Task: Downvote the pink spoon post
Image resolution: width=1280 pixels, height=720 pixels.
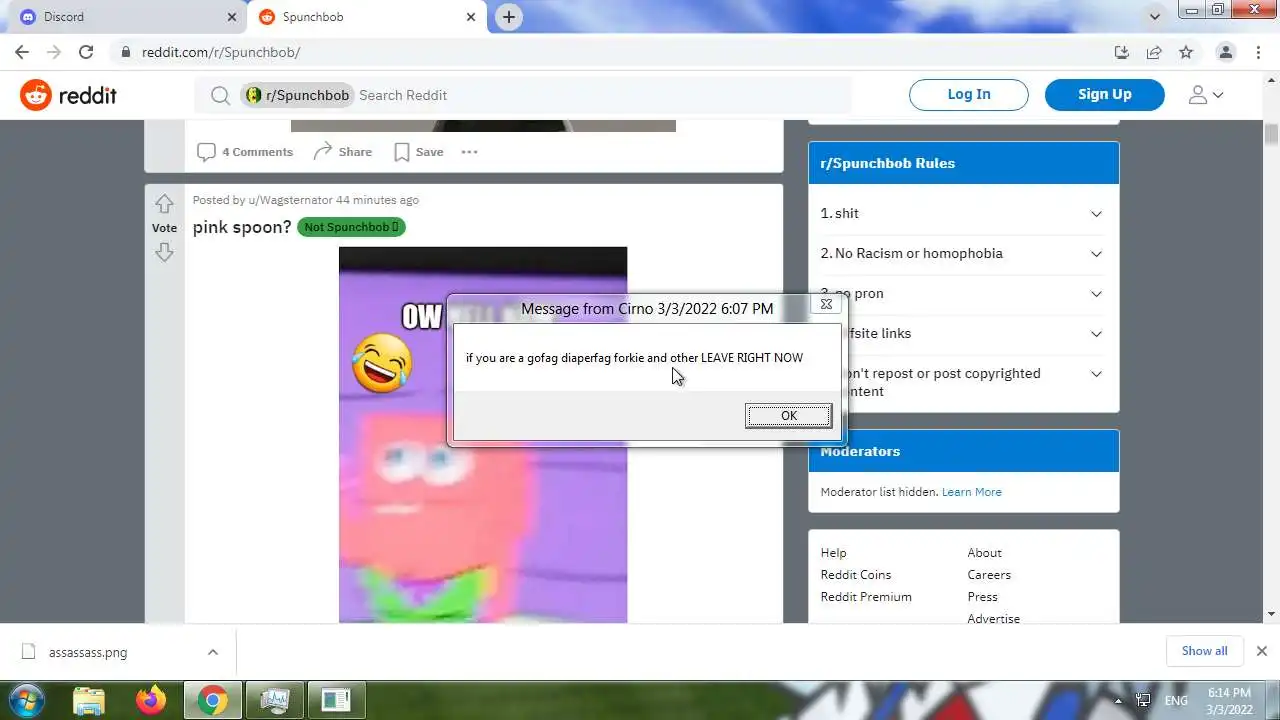Action: tap(164, 252)
